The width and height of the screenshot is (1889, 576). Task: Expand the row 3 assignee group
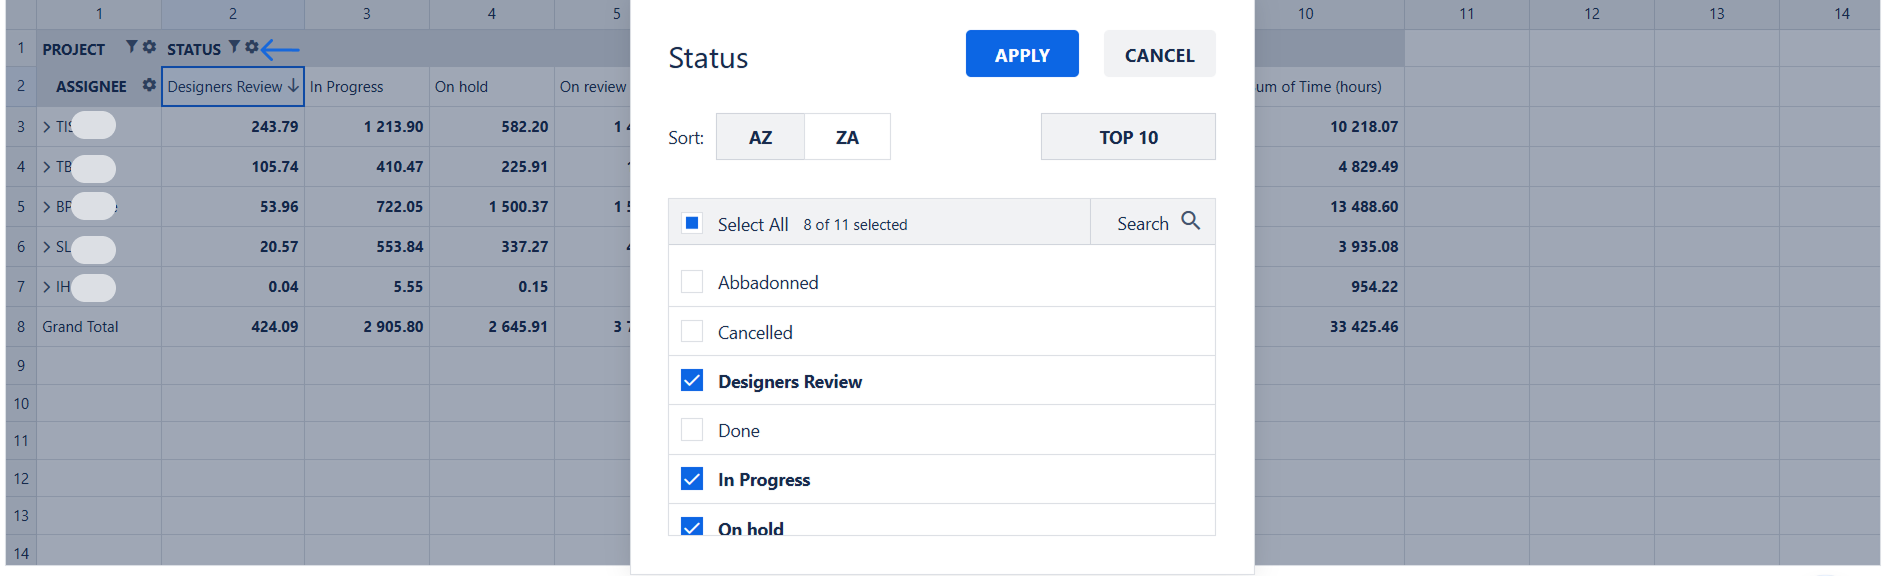pyautogui.click(x=47, y=127)
